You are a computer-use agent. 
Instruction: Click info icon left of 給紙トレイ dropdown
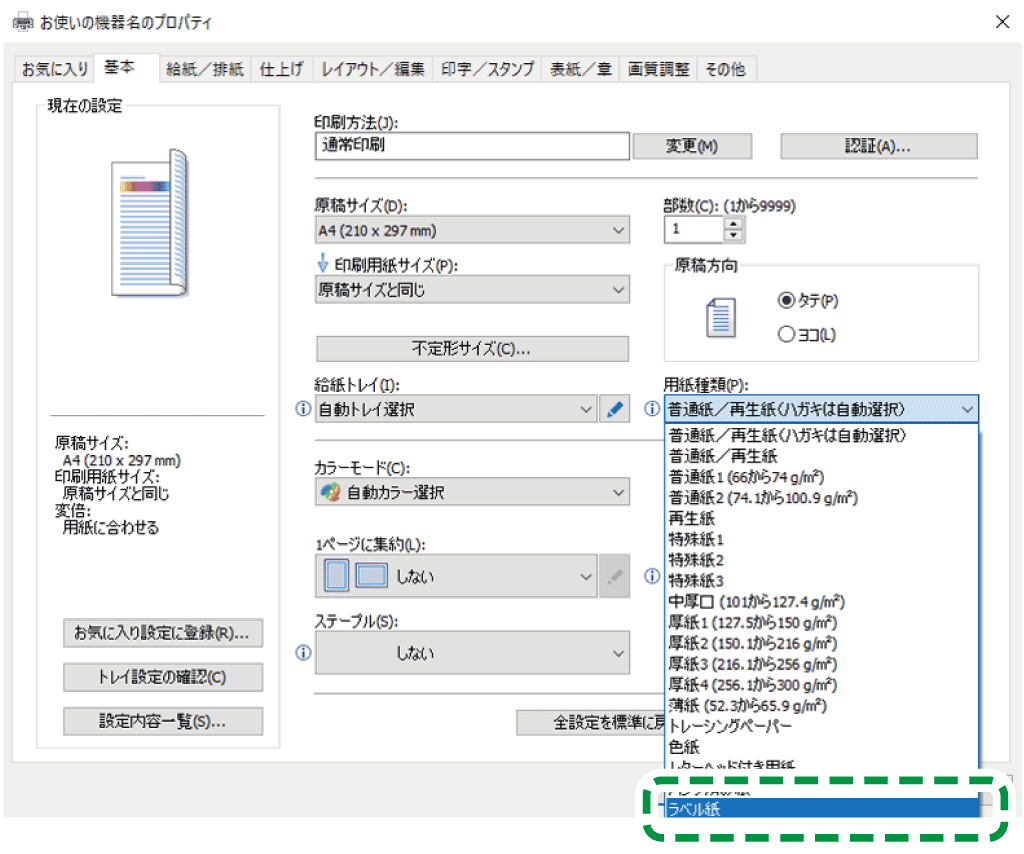pos(304,409)
